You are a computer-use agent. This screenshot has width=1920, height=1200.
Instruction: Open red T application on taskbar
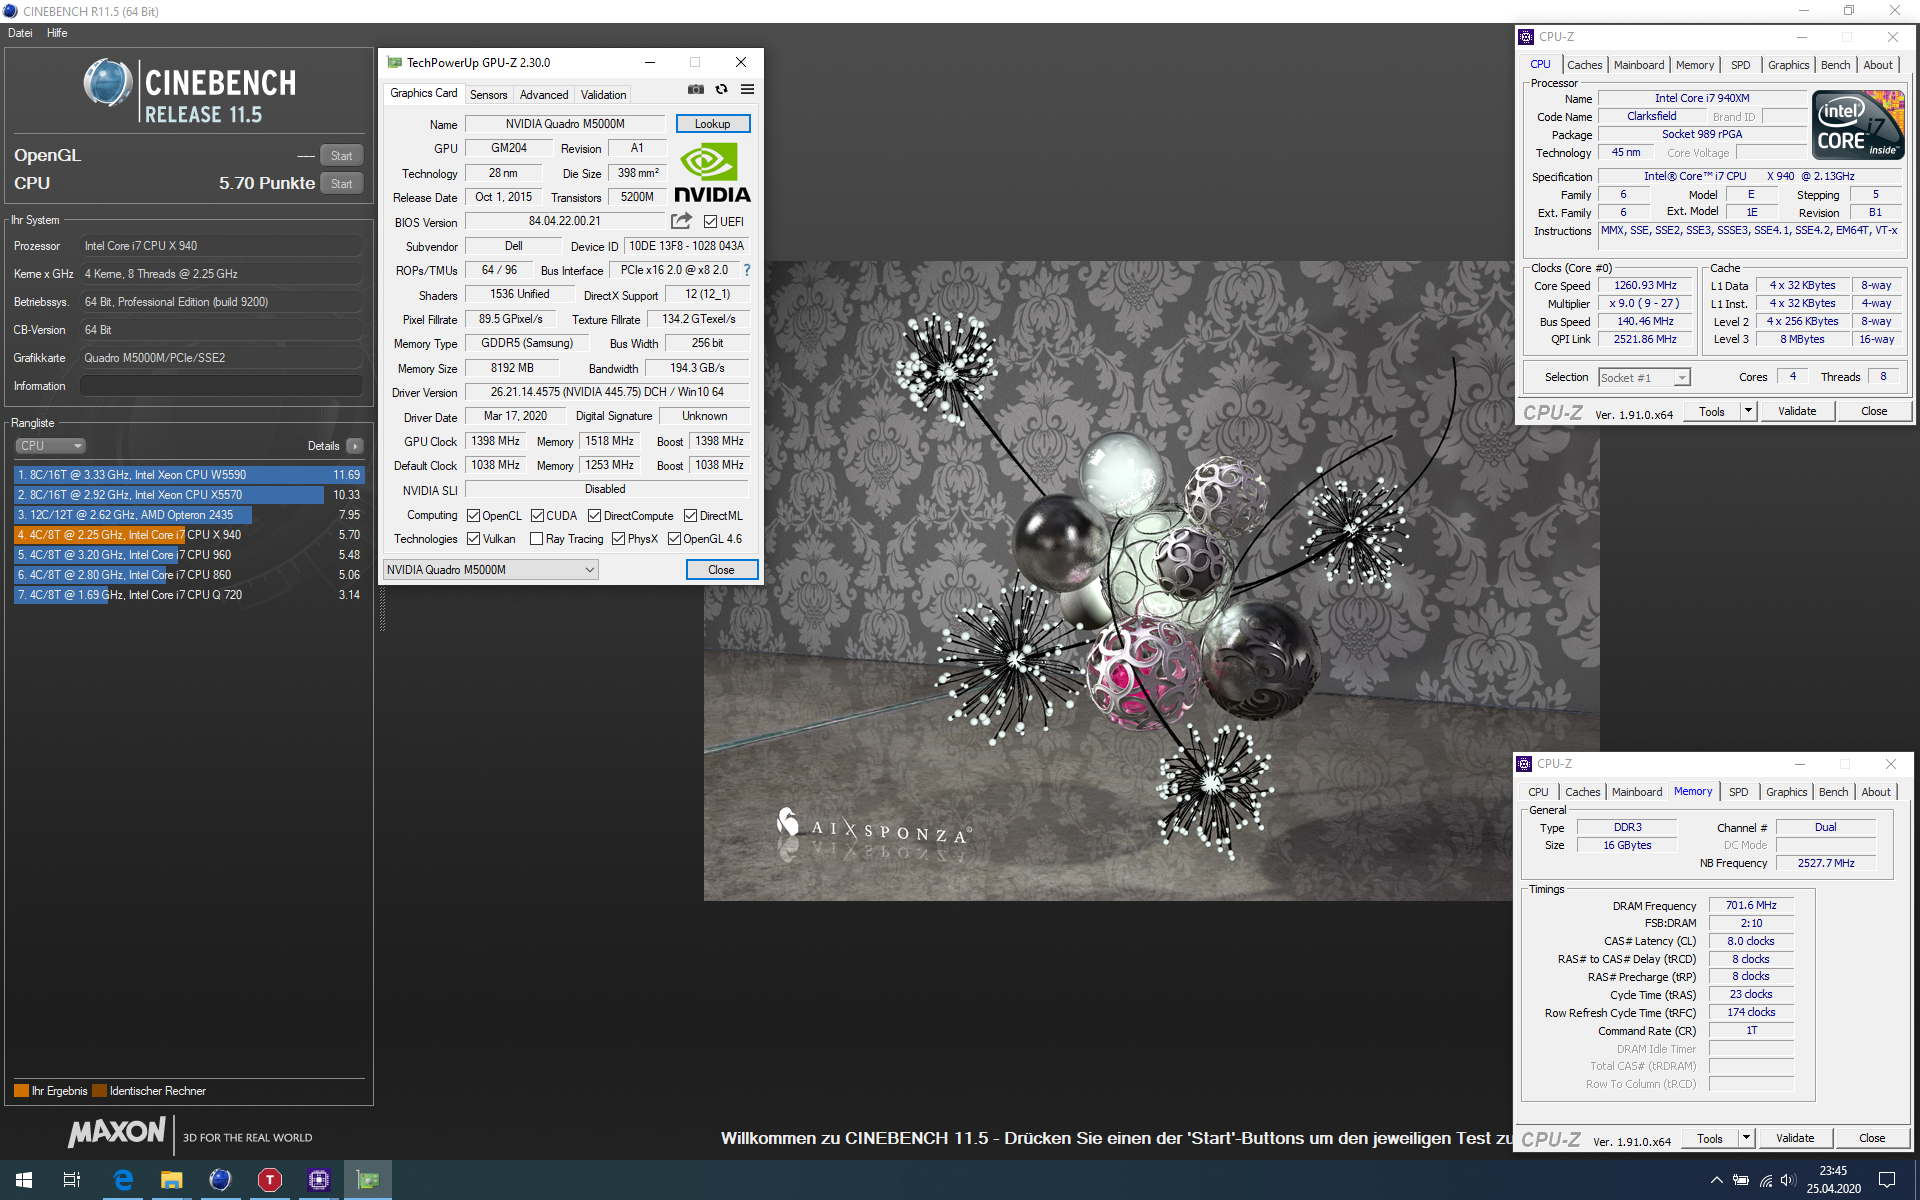click(x=270, y=1180)
